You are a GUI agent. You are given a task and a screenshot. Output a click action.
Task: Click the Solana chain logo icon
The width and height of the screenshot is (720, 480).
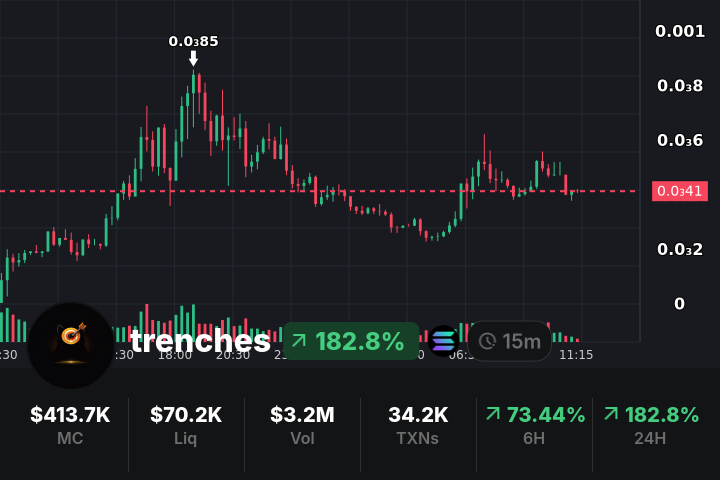point(443,341)
